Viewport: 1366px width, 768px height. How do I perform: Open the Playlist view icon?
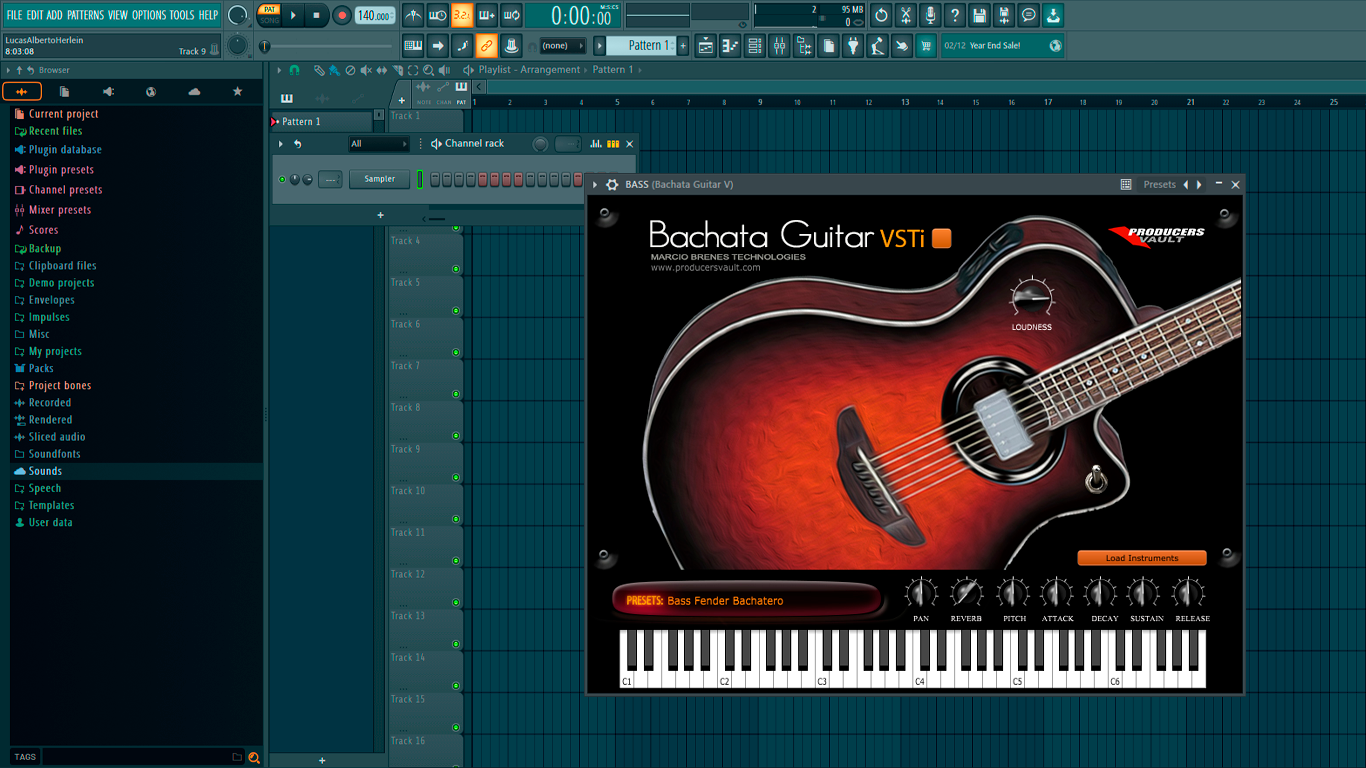click(x=706, y=45)
